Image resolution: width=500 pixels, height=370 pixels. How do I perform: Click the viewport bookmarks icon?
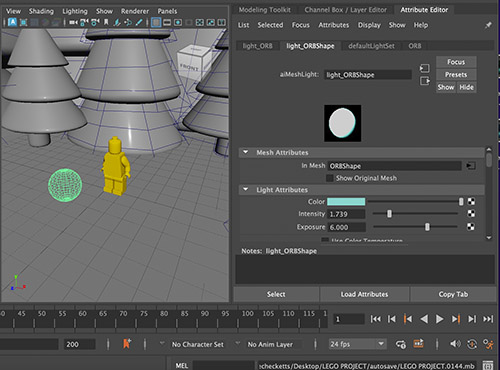click(106, 22)
